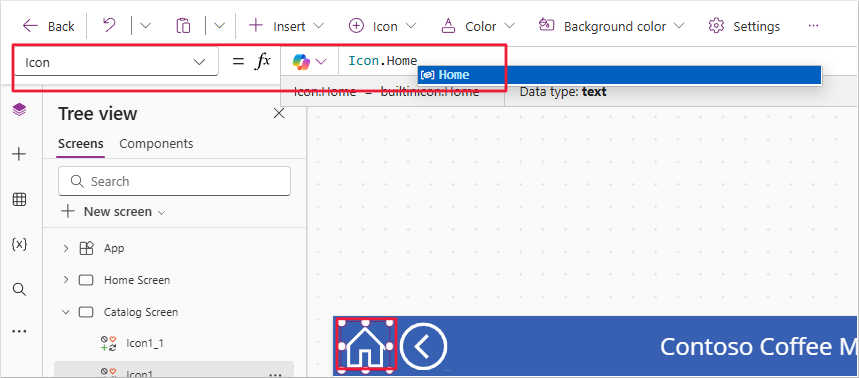Select Catalog Screen in the tree
This screenshot has width=859, height=378.
(141, 312)
